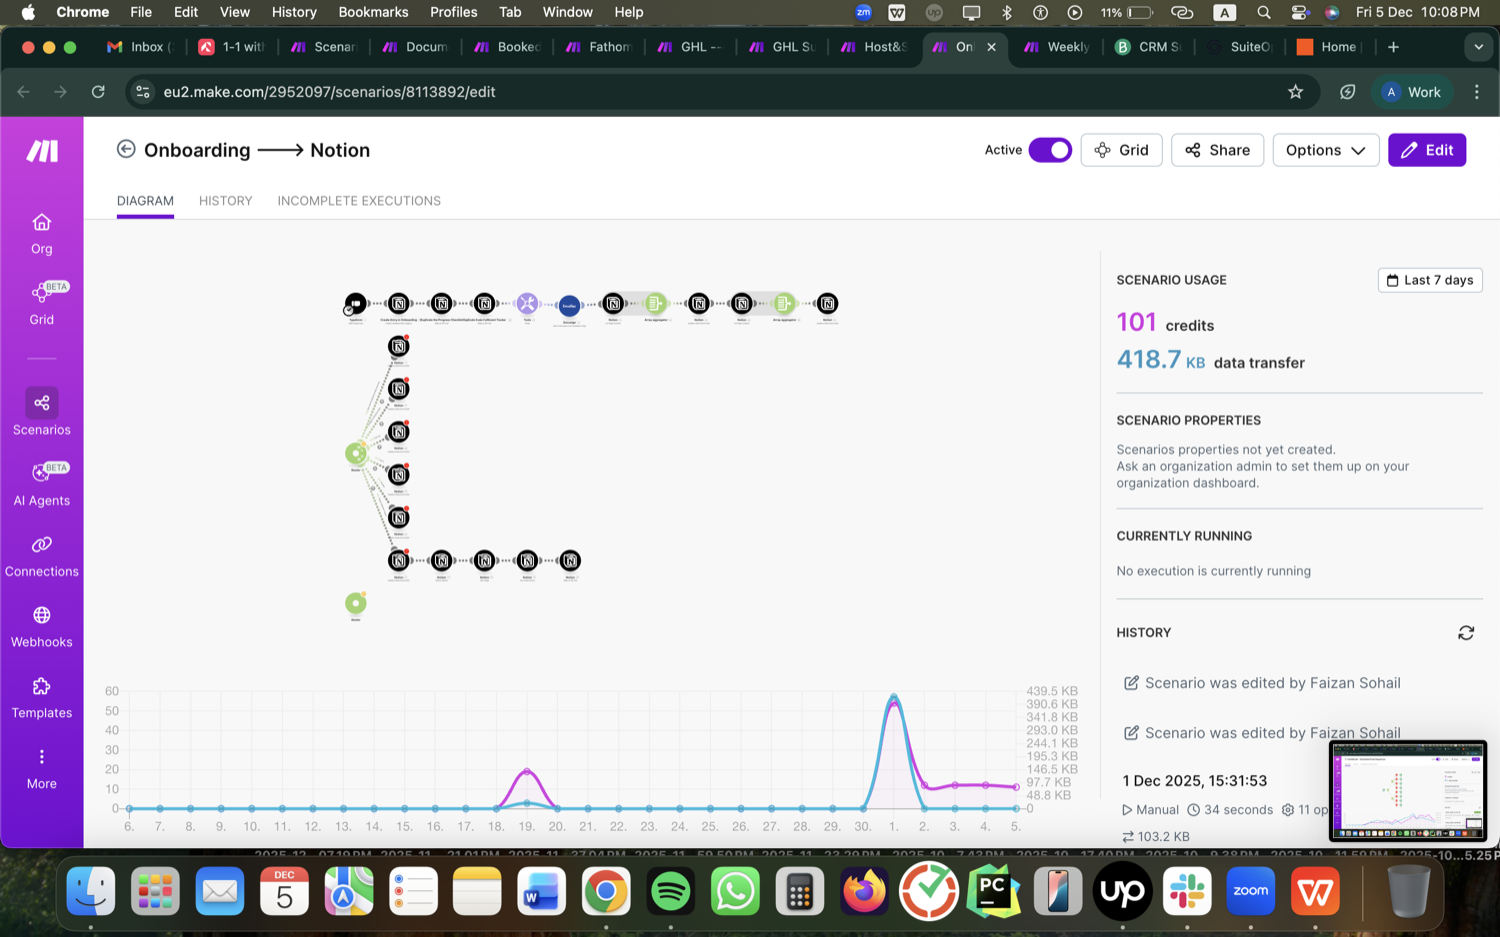Select the Router module with branches
This screenshot has width=1500, height=937.
[x=356, y=453]
